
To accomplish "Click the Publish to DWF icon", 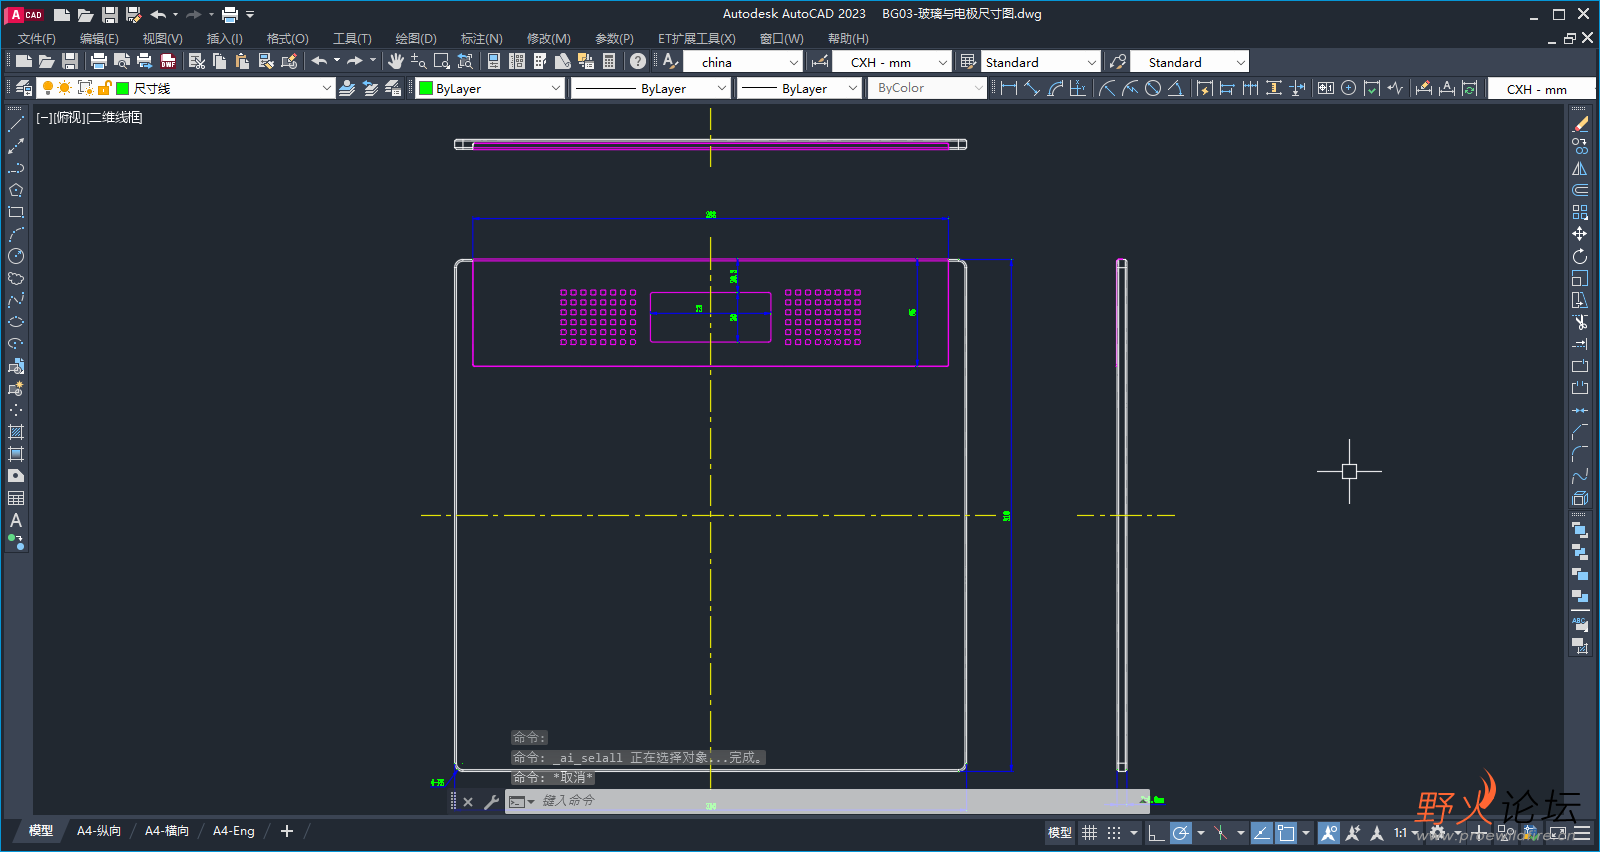I will (x=168, y=62).
